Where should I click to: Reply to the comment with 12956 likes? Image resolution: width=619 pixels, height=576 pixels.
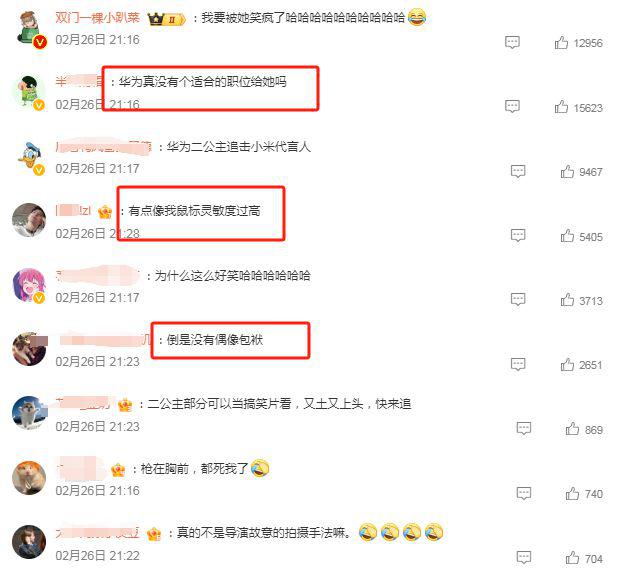pyautogui.click(x=512, y=42)
